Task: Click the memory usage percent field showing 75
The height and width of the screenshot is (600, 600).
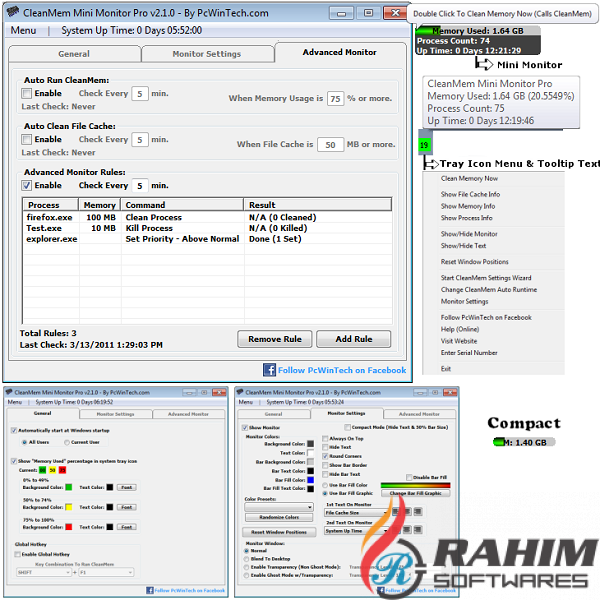Action: tap(336, 99)
